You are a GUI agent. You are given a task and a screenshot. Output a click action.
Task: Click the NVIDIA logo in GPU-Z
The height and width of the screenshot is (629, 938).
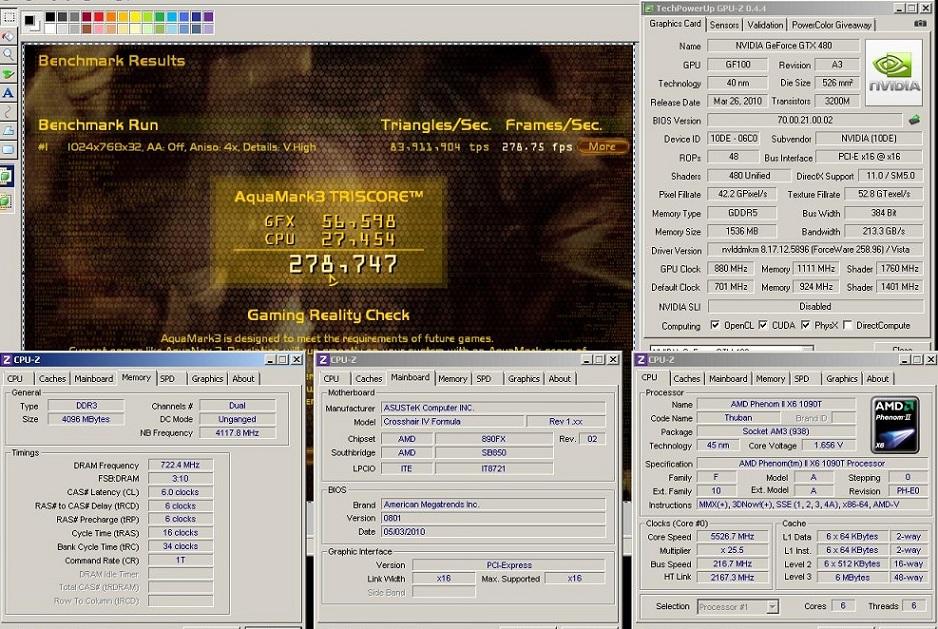click(x=894, y=72)
